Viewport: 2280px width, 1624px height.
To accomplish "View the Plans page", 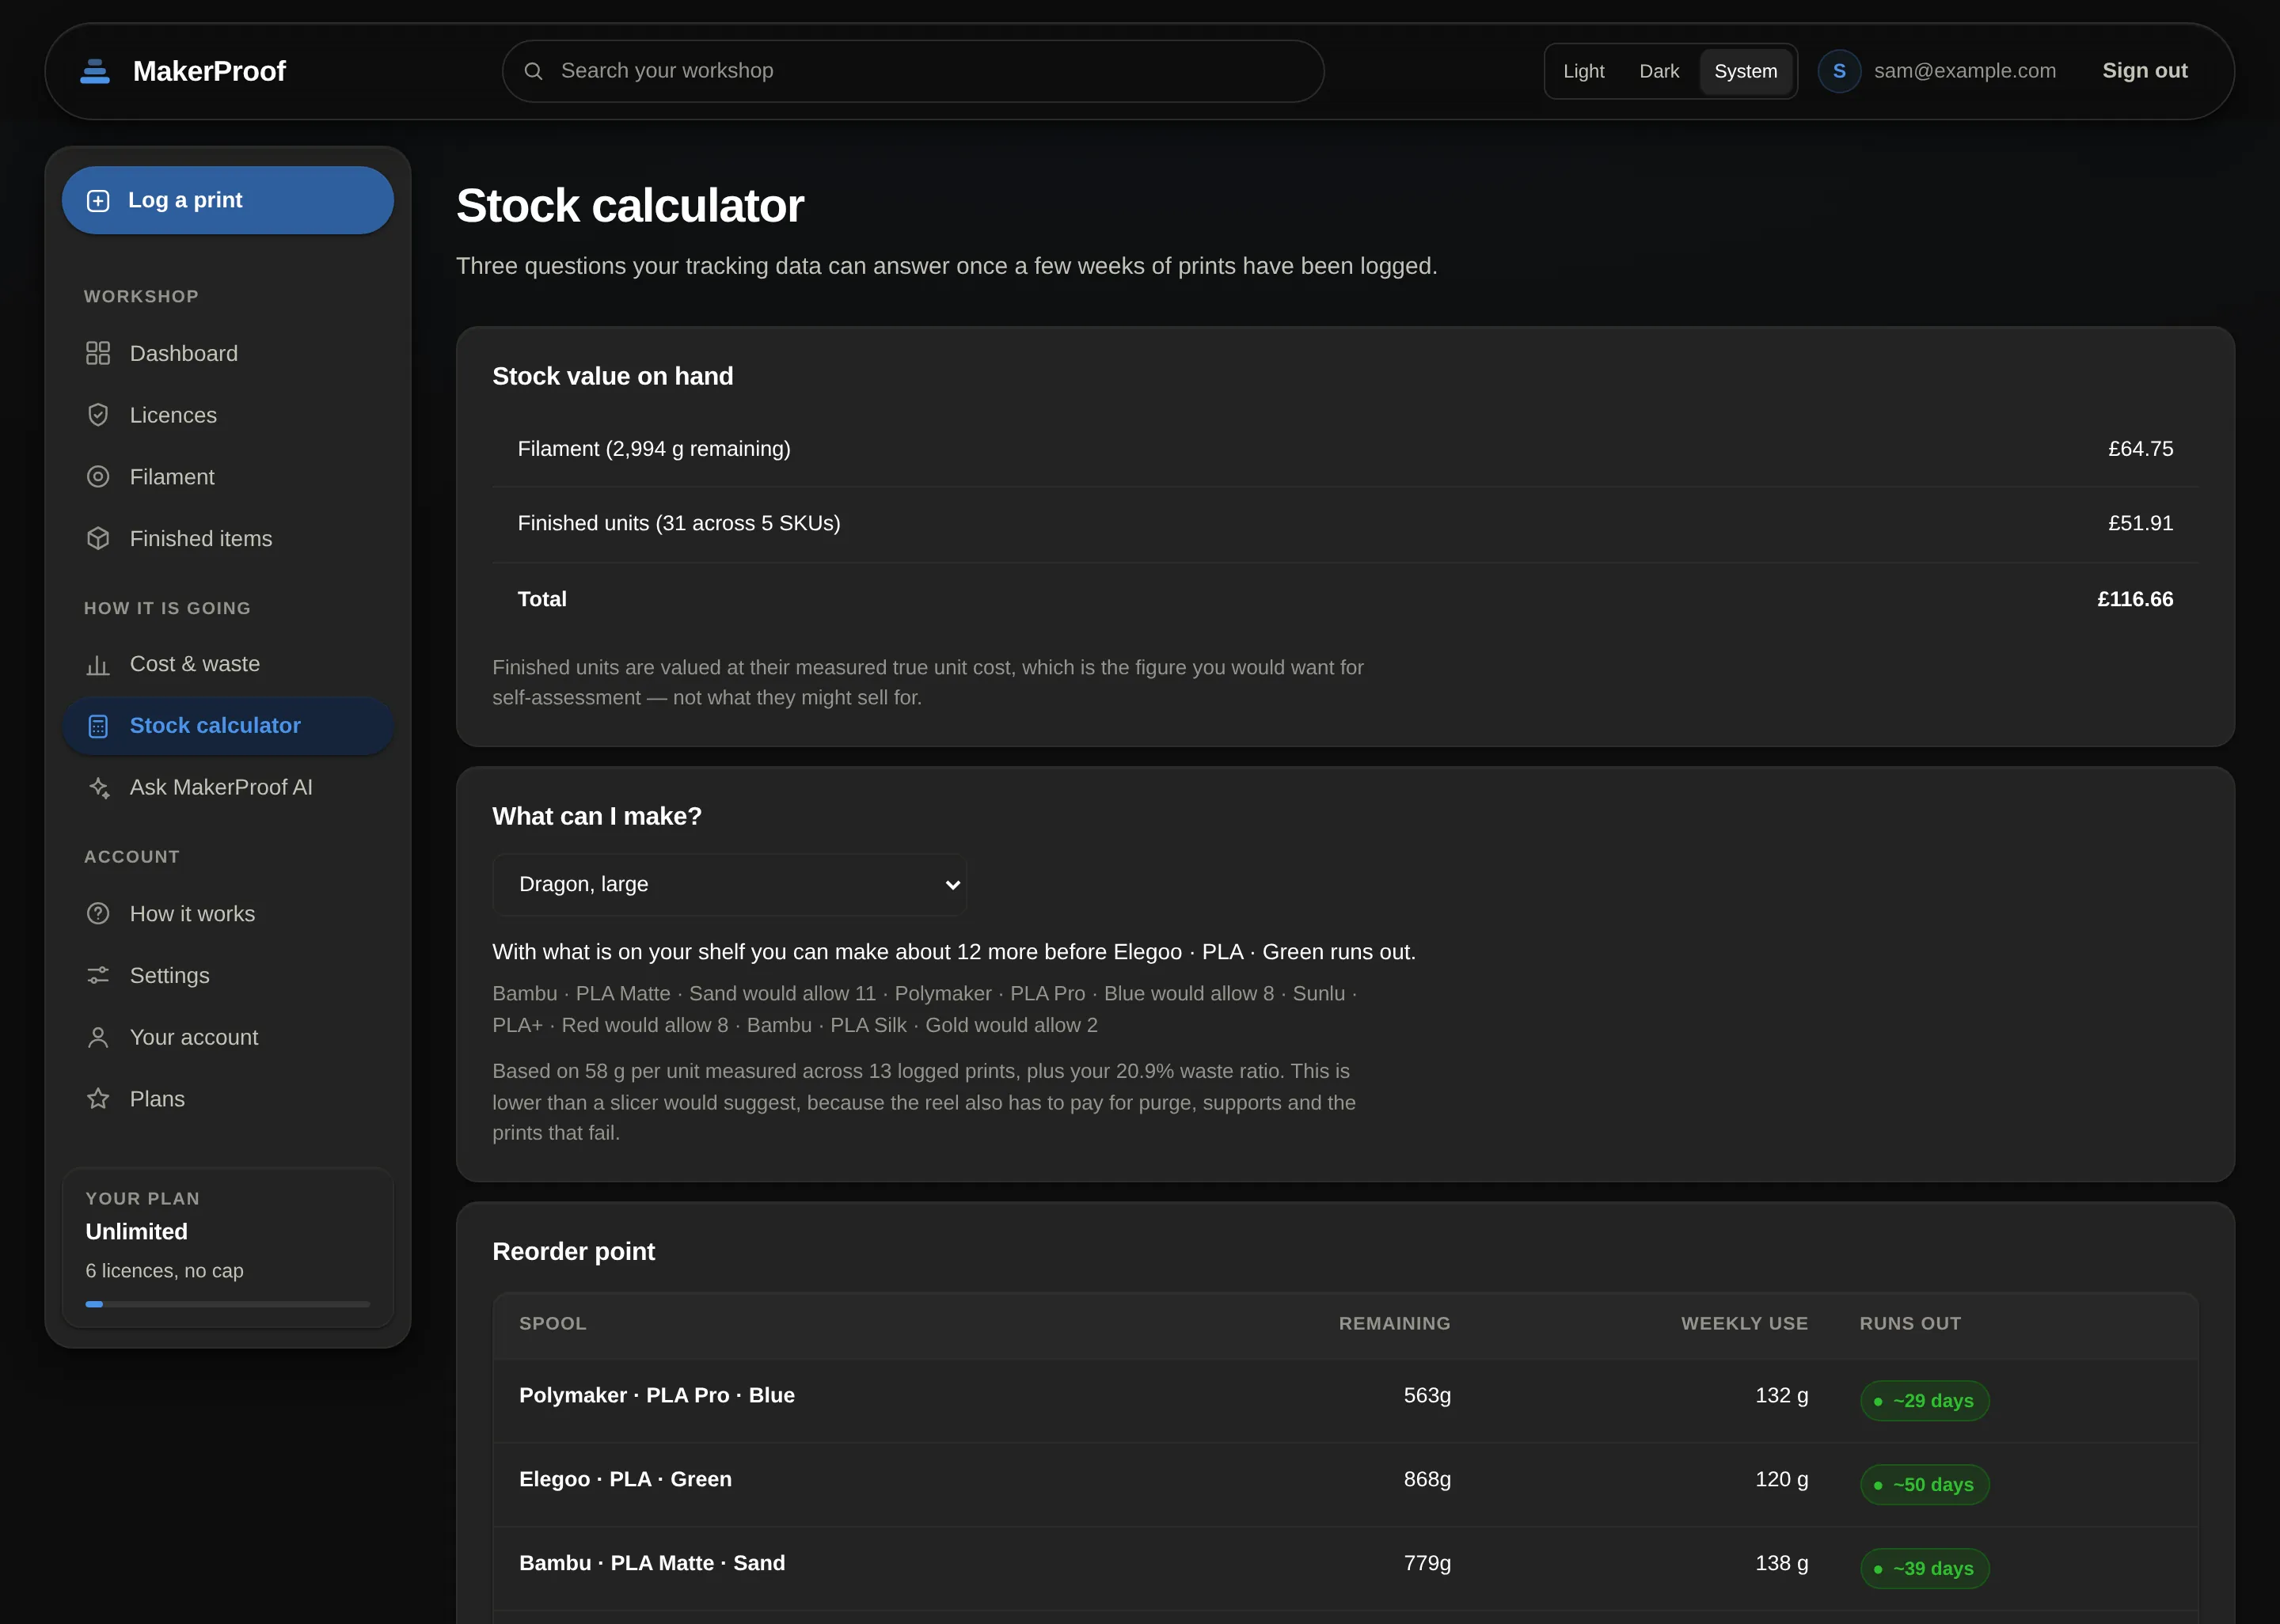I will point(228,1099).
